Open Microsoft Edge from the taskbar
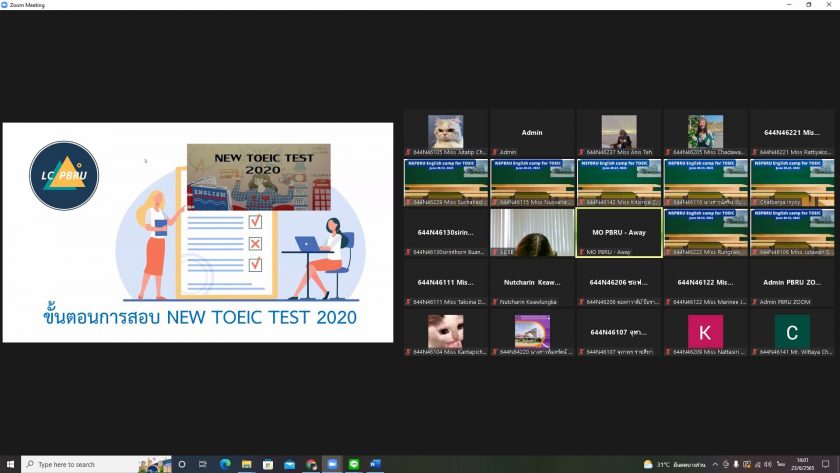The width and height of the screenshot is (840, 473). click(x=225, y=464)
